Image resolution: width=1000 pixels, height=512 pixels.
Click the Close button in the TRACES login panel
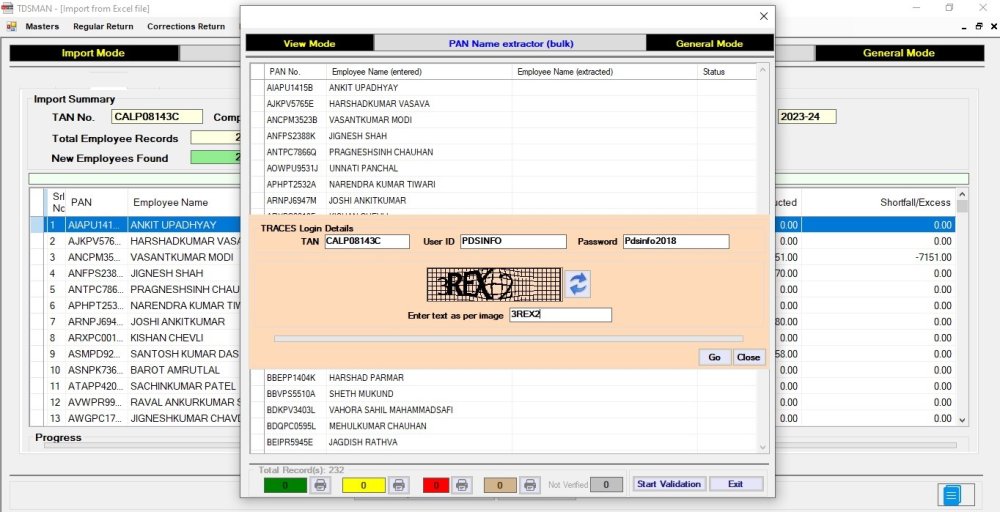[x=748, y=357]
